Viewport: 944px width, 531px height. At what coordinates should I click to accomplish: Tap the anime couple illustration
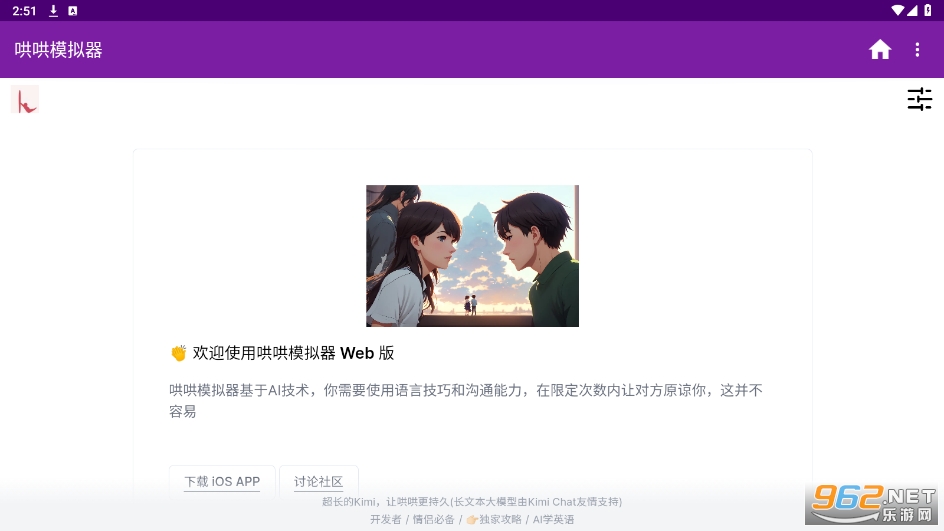pos(472,256)
